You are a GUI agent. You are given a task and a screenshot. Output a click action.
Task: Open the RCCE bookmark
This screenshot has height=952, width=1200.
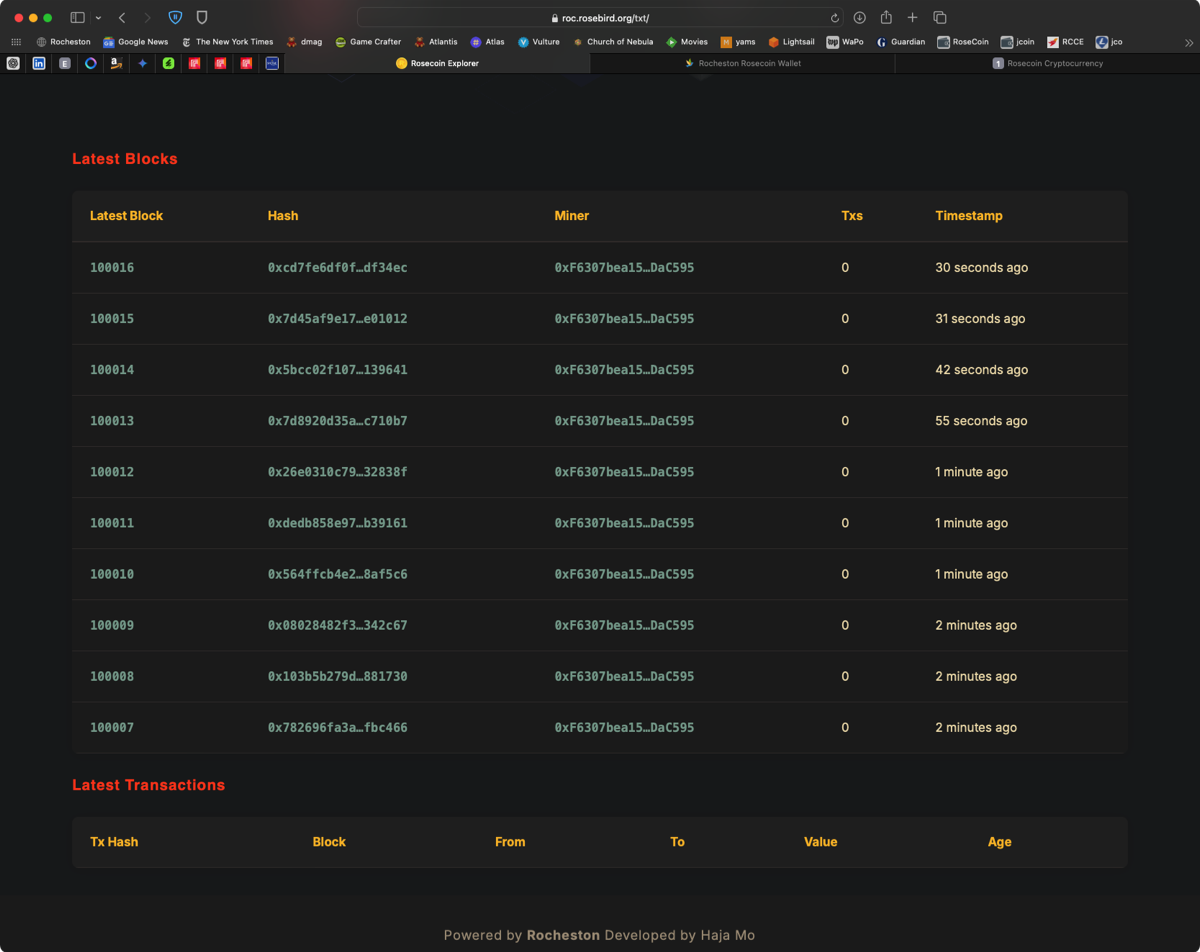1065,42
